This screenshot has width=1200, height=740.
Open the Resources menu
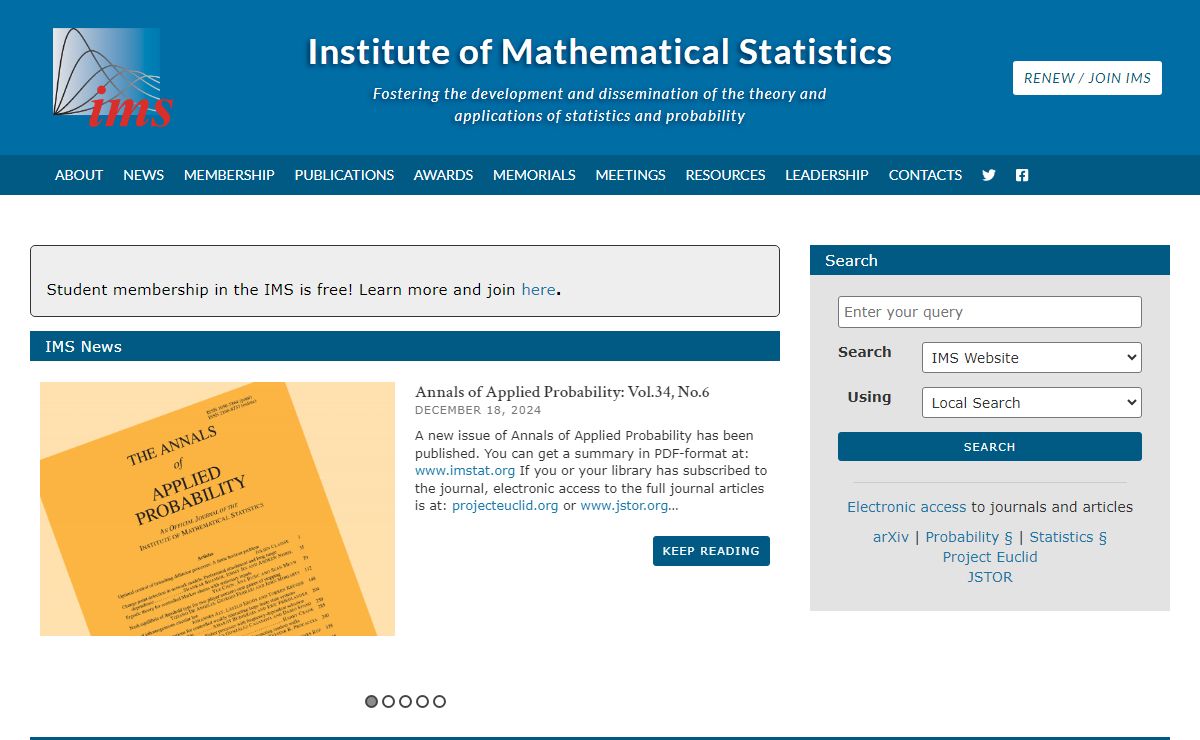point(725,175)
